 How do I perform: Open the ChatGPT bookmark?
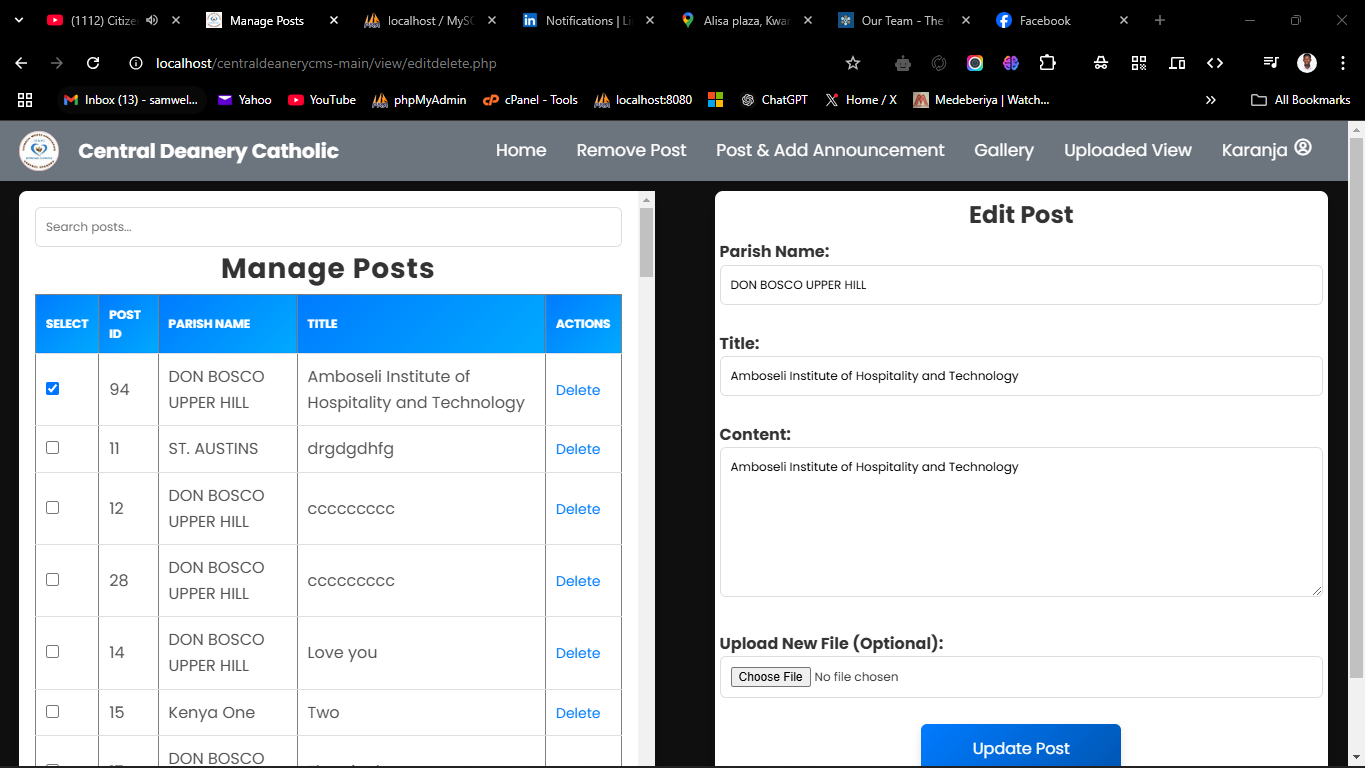(x=774, y=100)
